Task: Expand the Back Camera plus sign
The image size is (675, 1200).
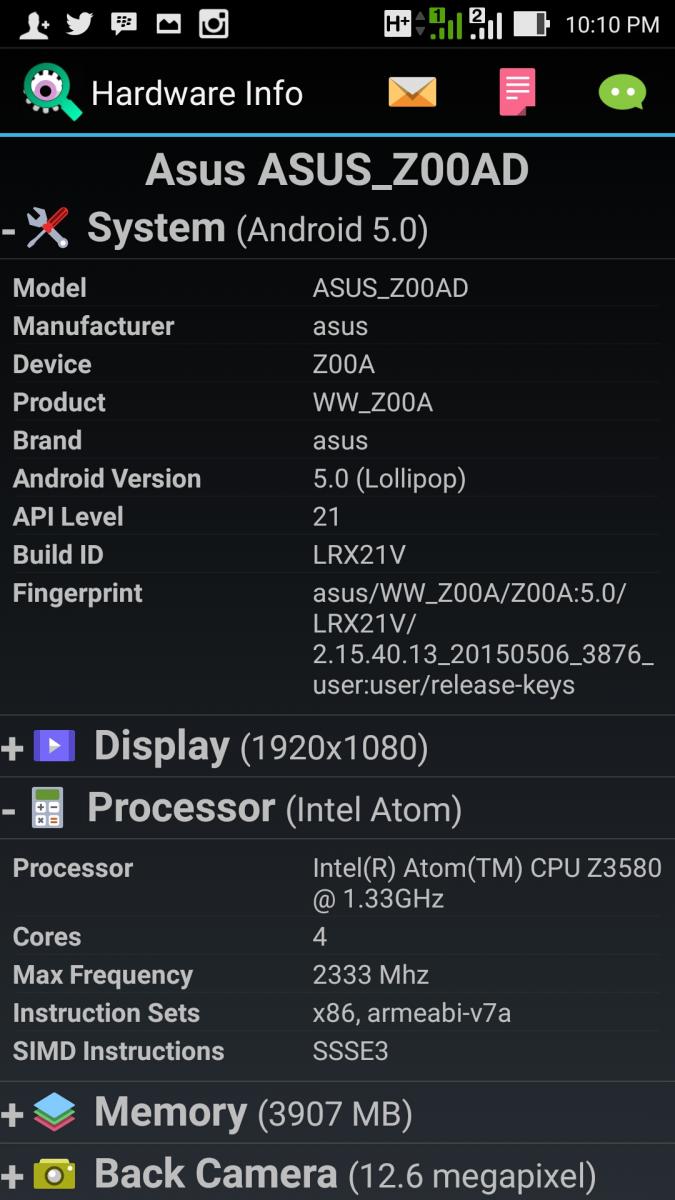Action: pos(12,1176)
